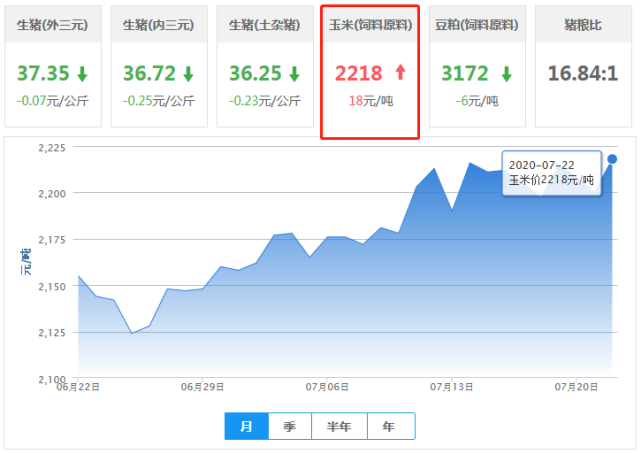Click the down arrow beside 36.25

pos(295,74)
